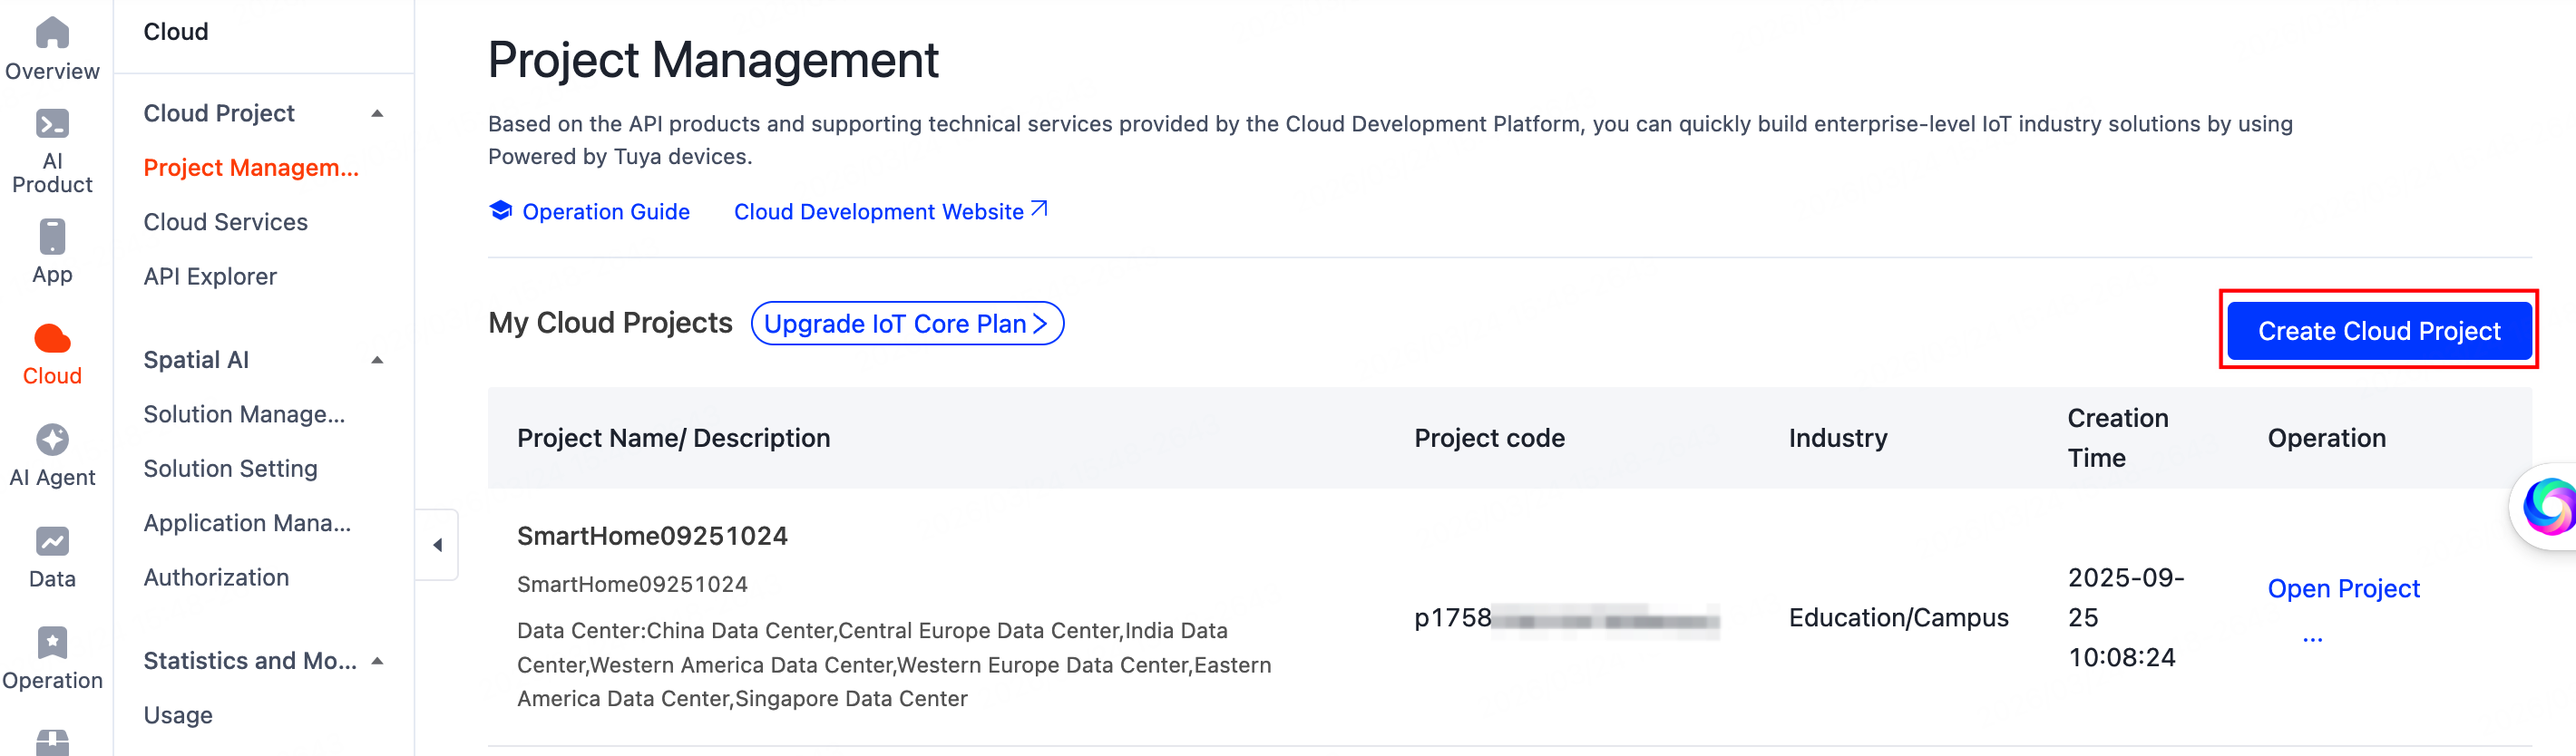
Task: Open Application Mana... in the sidebar
Action: (x=247, y=523)
